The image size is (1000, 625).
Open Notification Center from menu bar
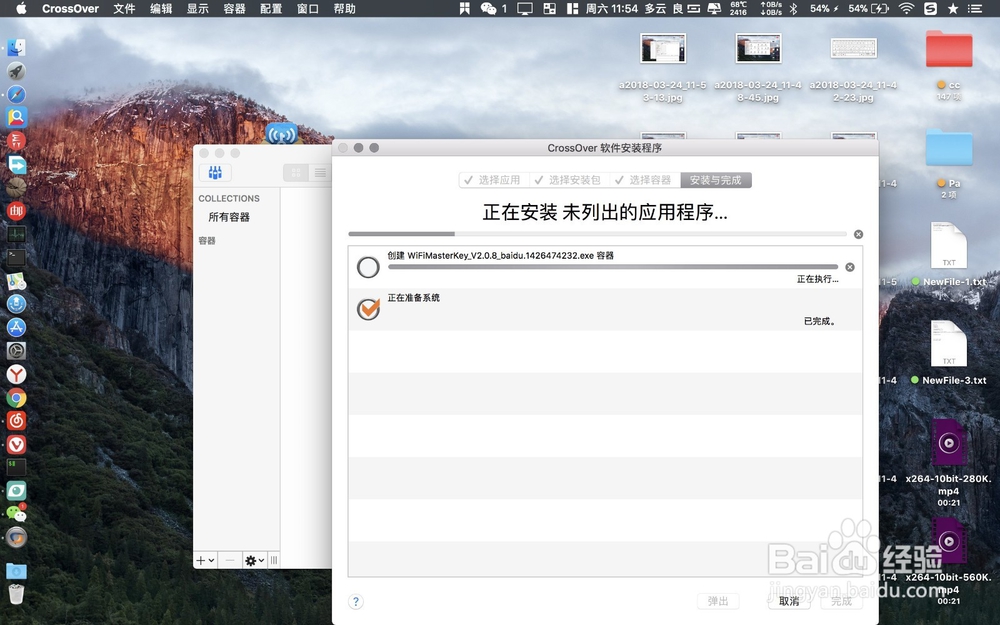(975, 8)
